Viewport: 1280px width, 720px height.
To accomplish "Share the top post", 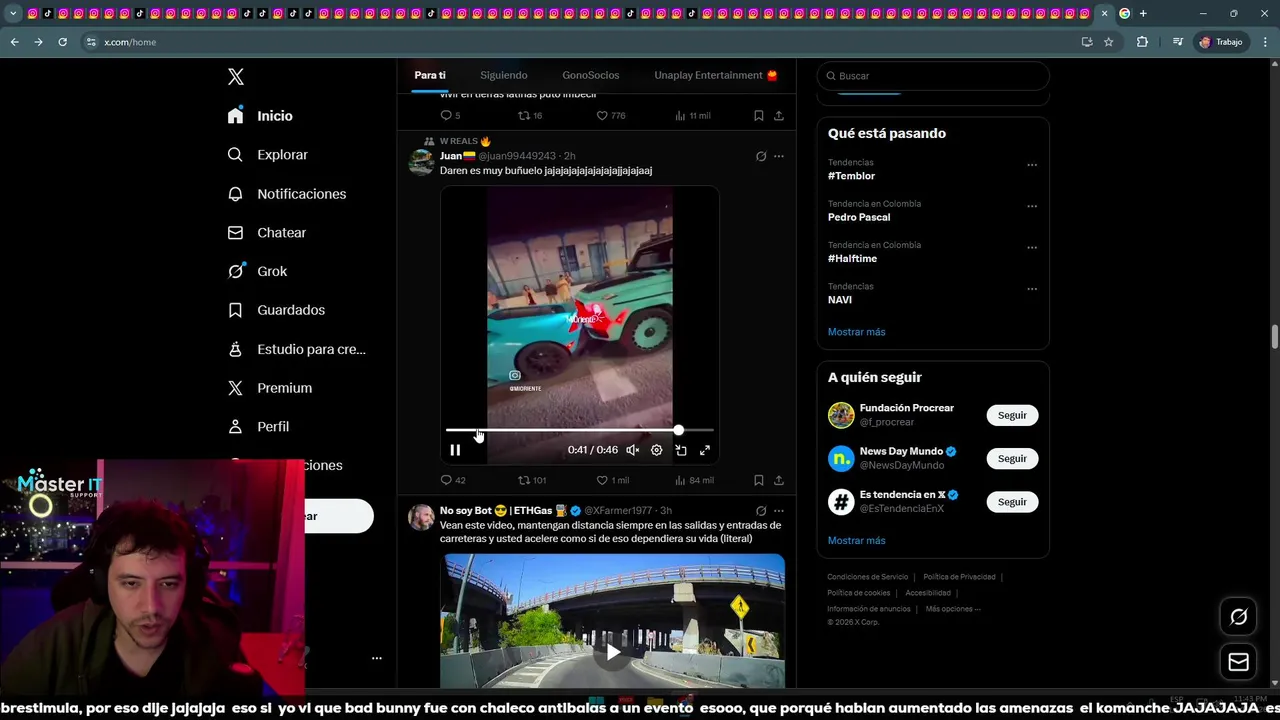I will 778,115.
